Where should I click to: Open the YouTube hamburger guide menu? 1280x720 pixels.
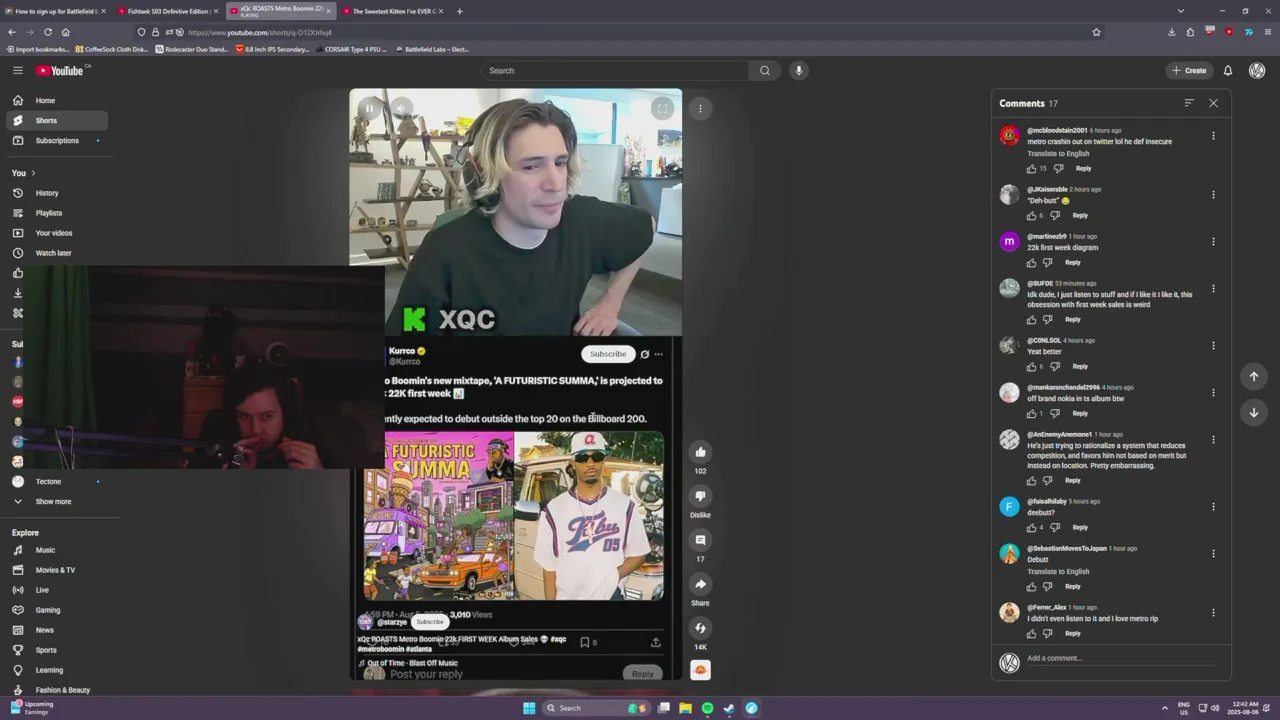[17, 70]
